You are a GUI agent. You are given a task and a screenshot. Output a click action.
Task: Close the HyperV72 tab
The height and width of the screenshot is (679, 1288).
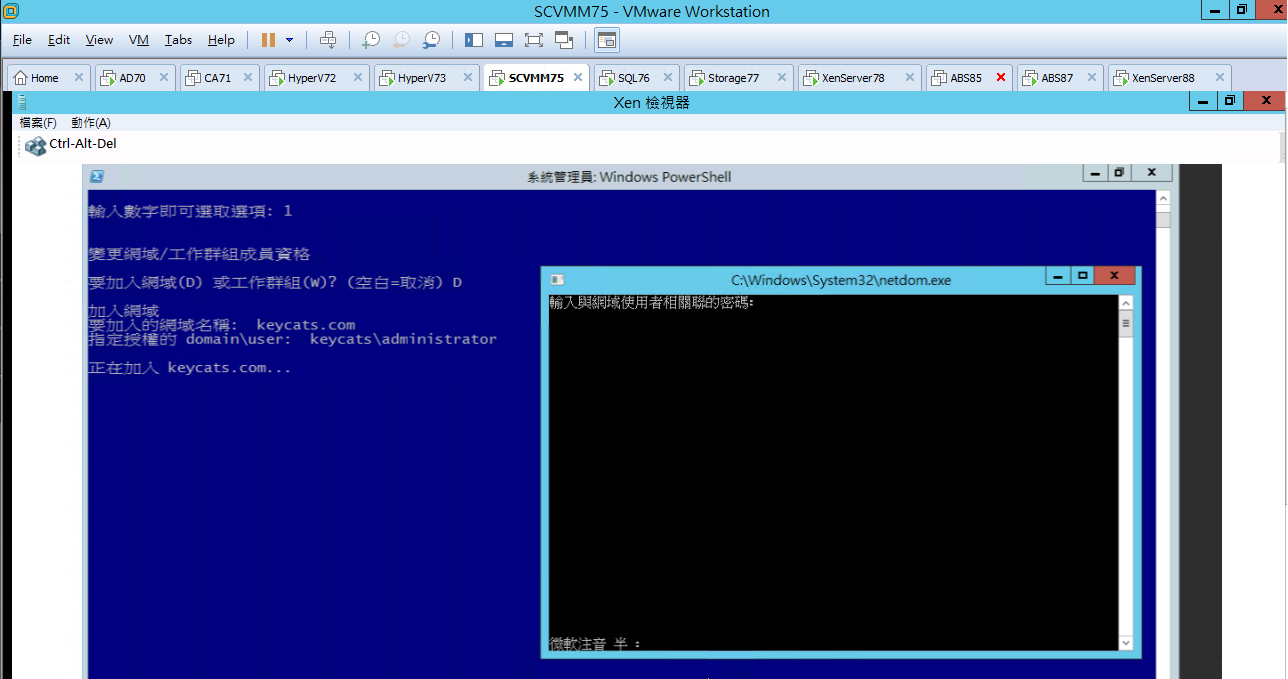(x=357, y=78)
